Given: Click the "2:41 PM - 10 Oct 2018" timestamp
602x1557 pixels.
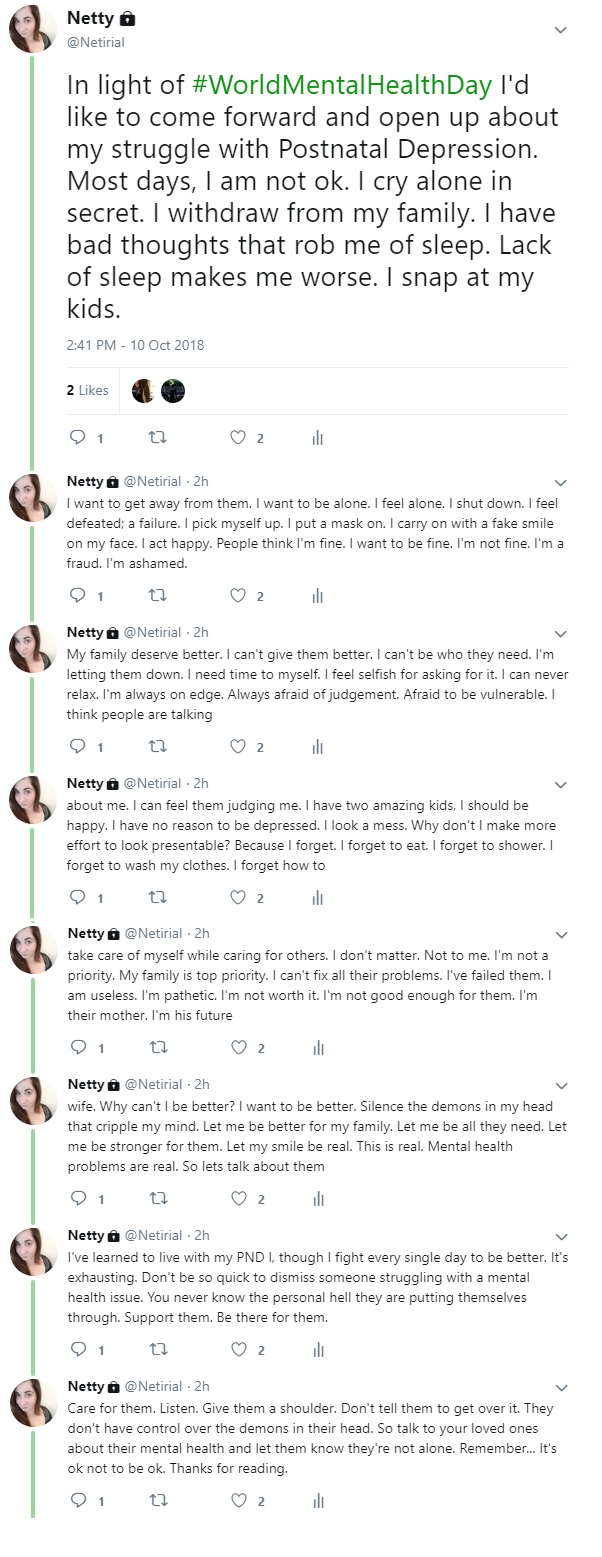Looking at the screenshot, I should click(x=135, y=345).
